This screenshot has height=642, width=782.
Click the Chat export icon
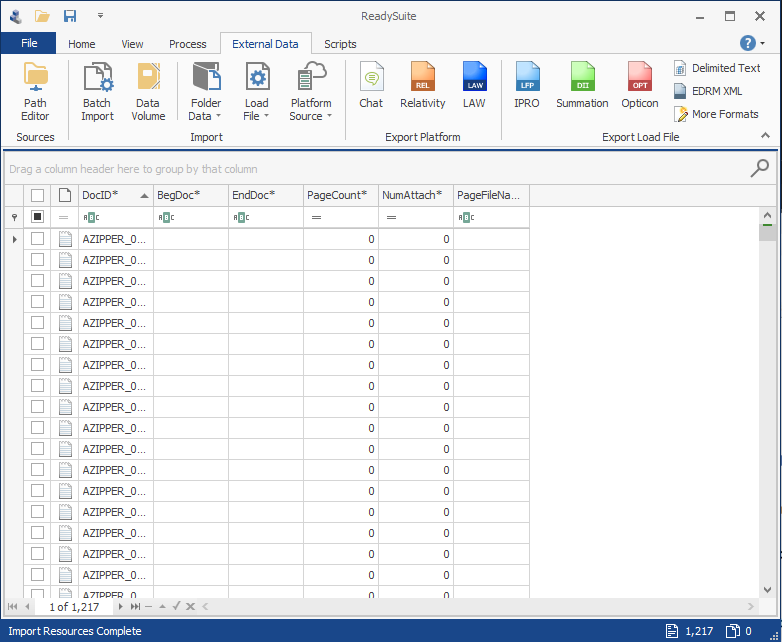click(x=371, y=85)
